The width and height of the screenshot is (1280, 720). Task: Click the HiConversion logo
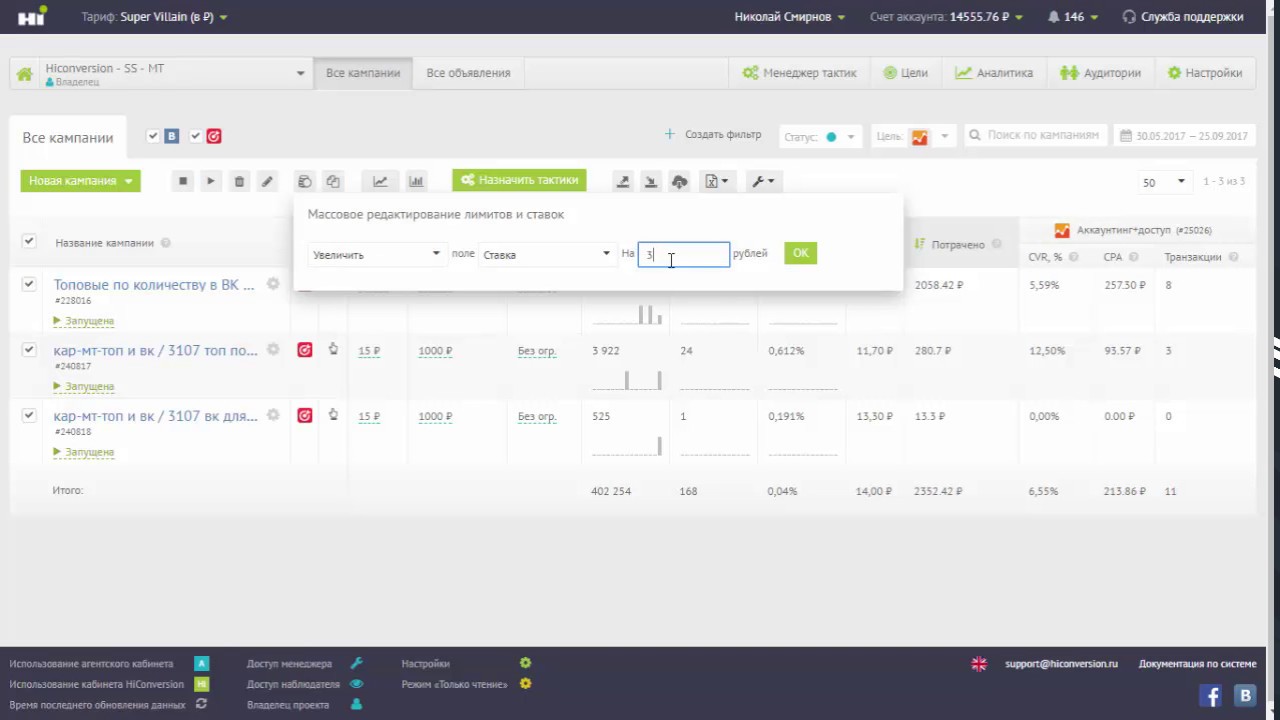[31, 16]
